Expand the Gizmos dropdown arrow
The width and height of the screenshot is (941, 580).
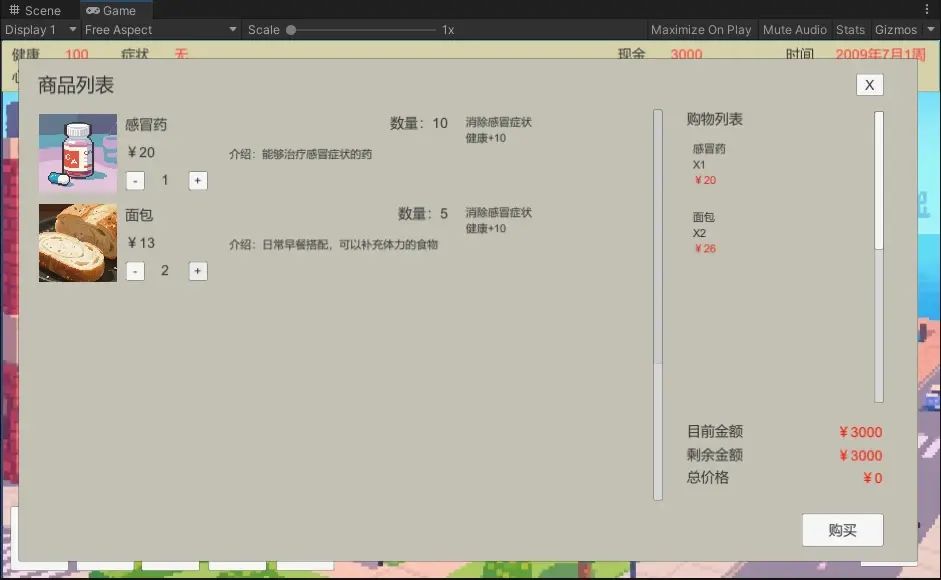[931, 29]
